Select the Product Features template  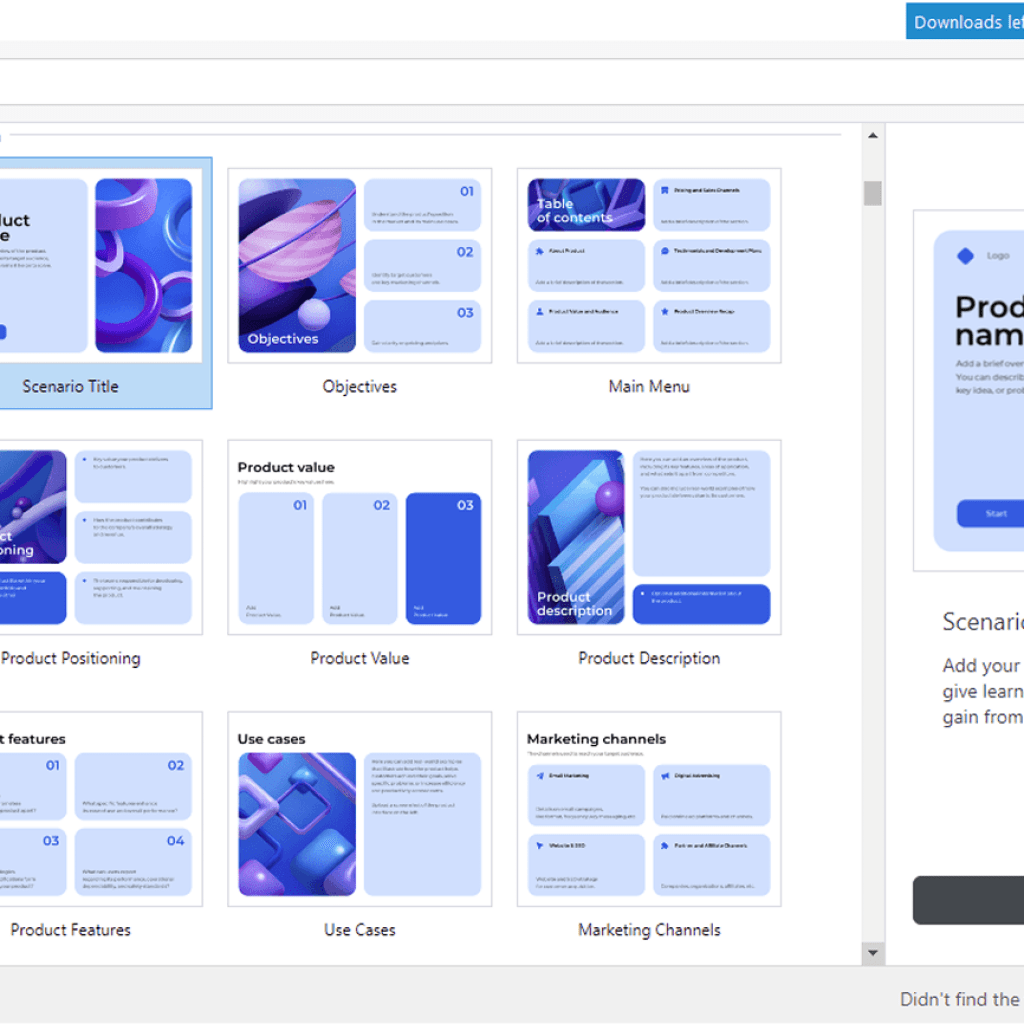coord(100,809)
